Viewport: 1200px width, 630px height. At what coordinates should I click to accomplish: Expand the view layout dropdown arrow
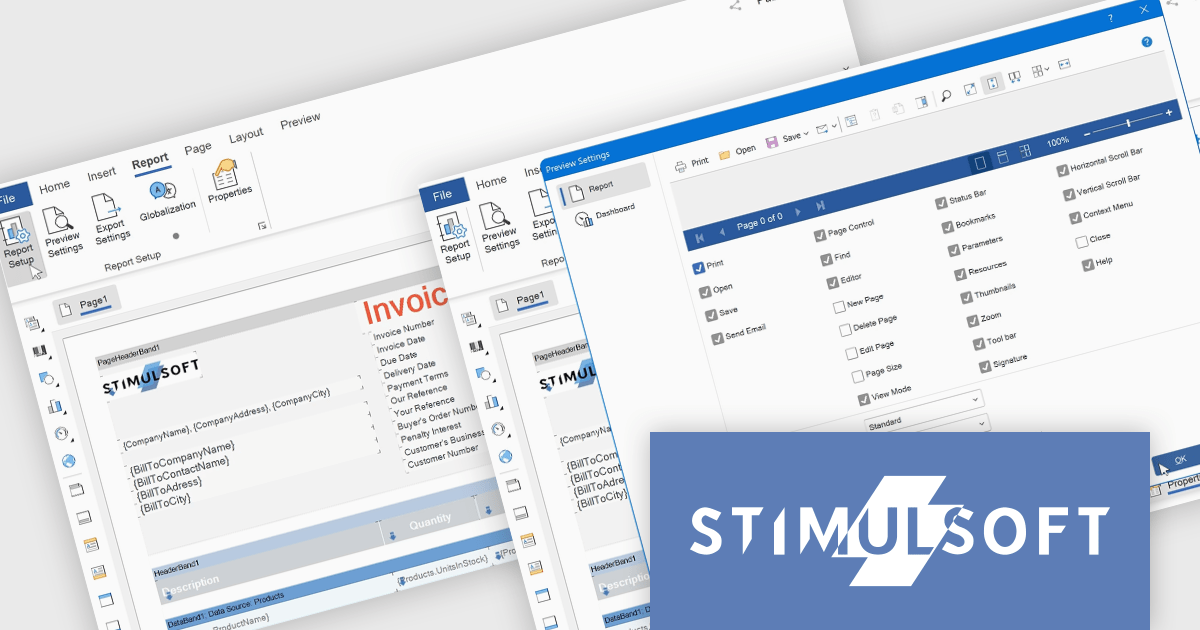[1046, 69]
